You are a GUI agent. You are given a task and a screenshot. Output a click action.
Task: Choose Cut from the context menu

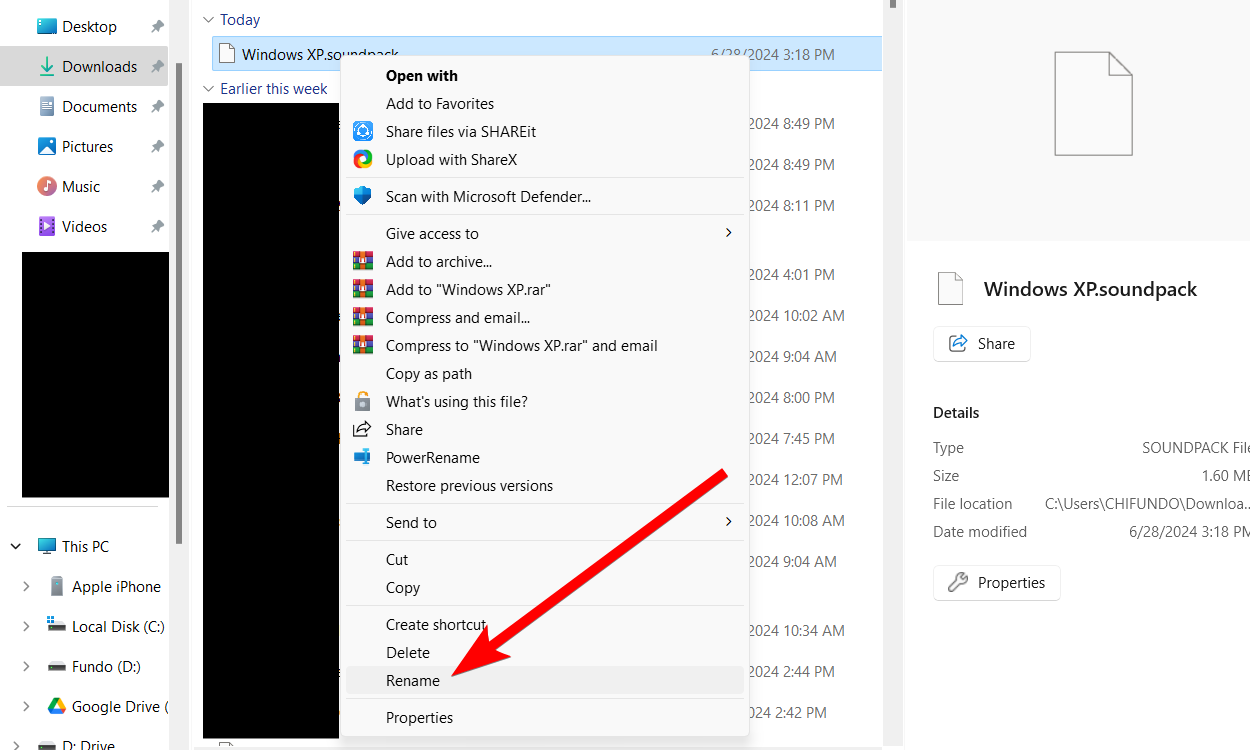(x=545, y=559)
